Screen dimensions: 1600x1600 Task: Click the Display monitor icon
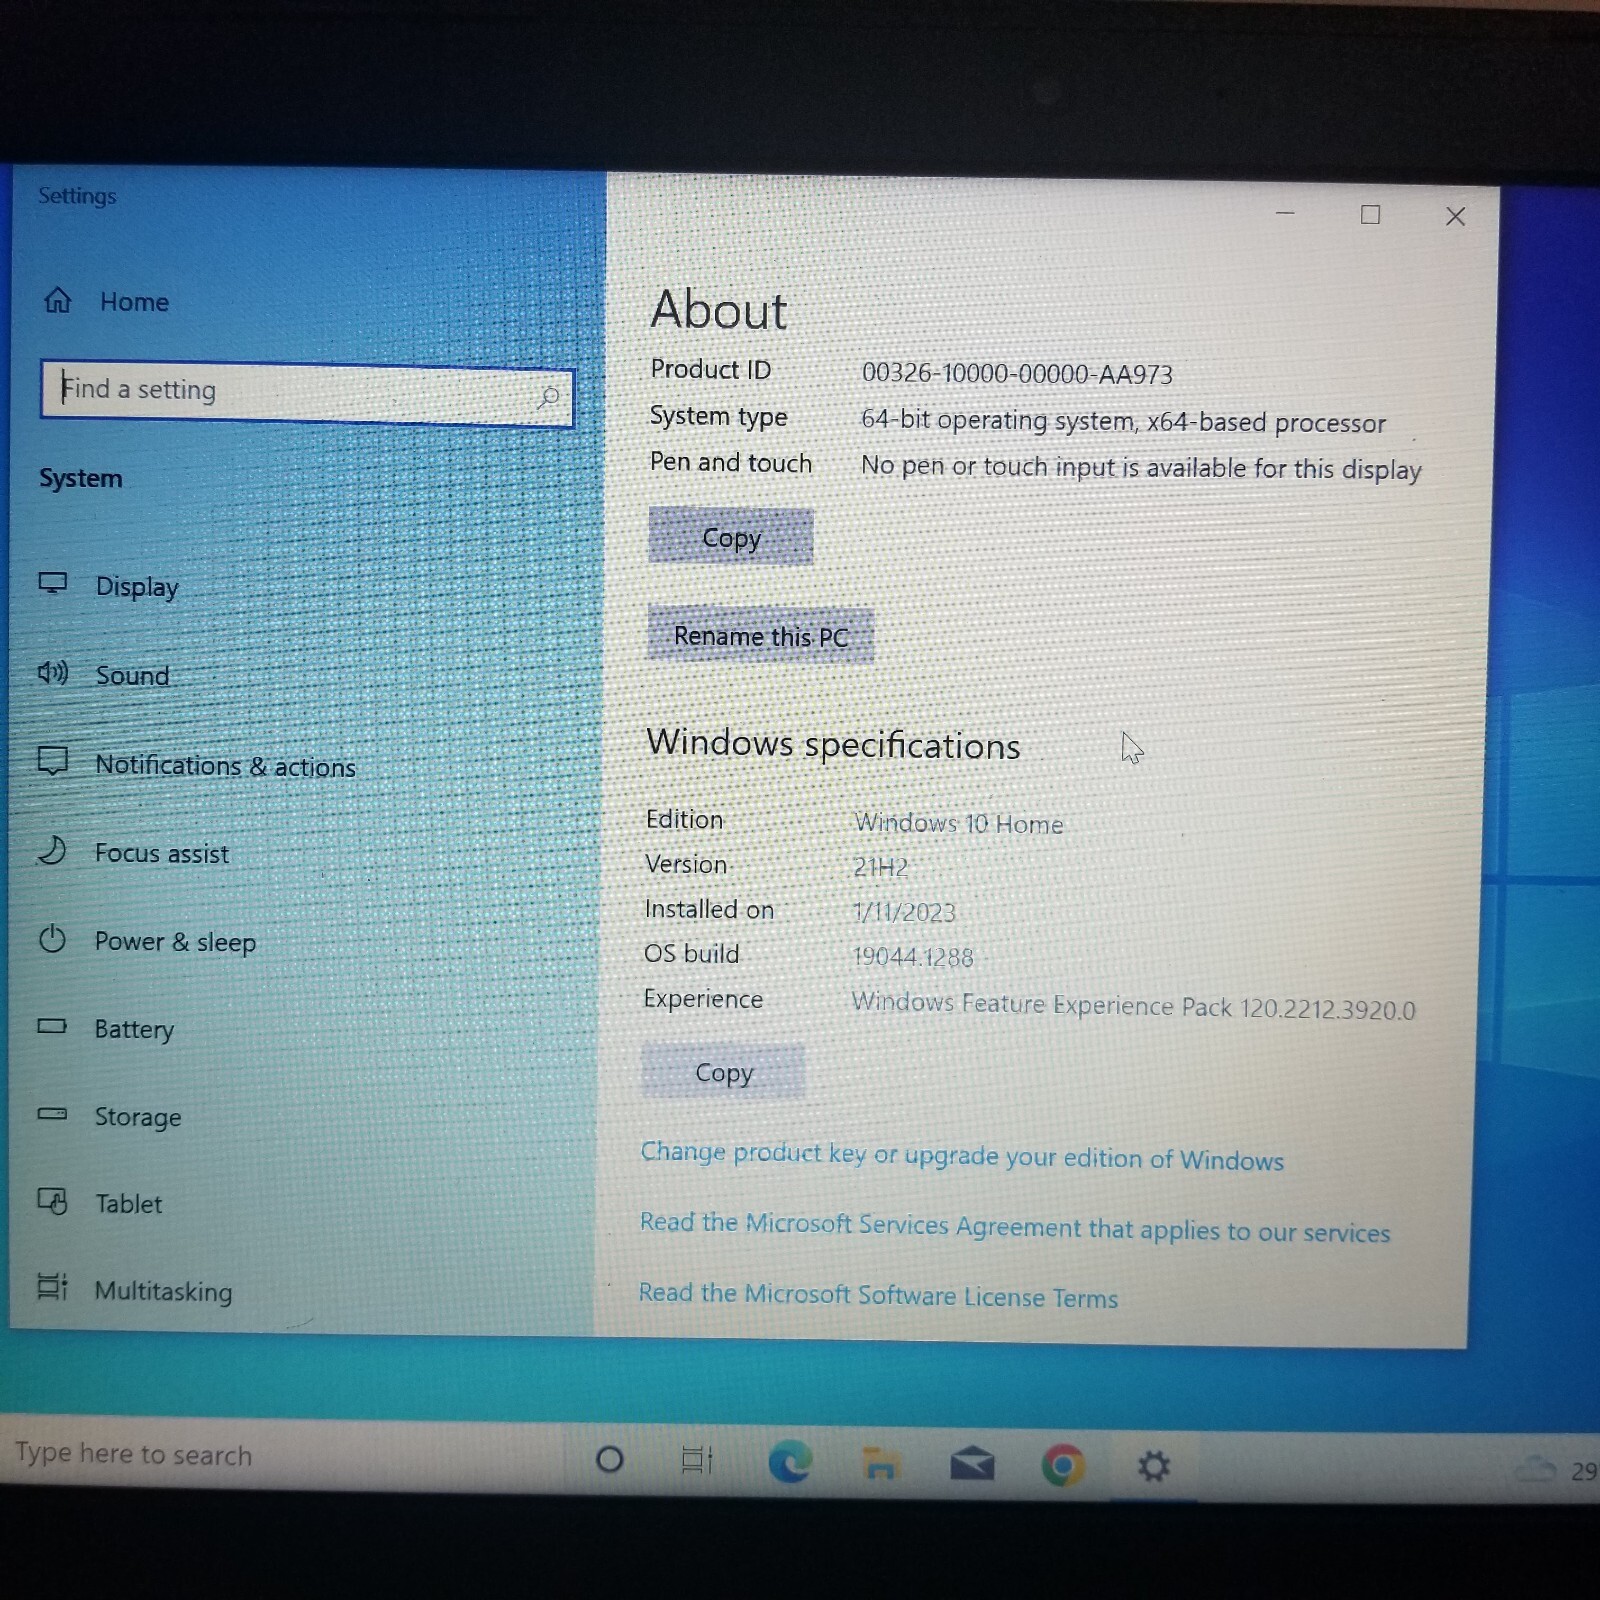(52, 583)
